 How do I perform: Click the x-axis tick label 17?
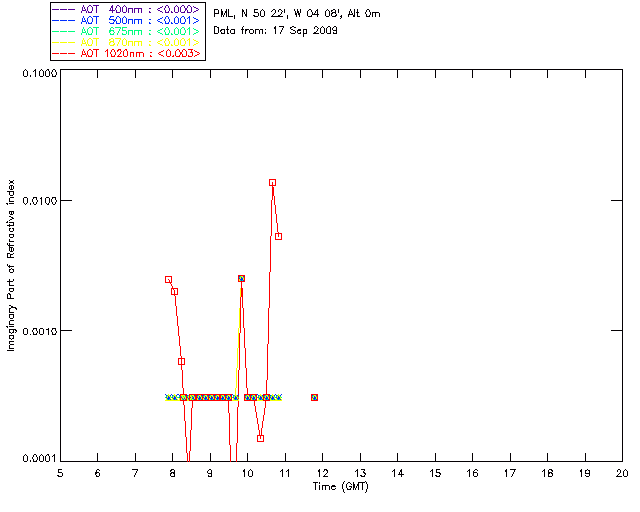510,473
